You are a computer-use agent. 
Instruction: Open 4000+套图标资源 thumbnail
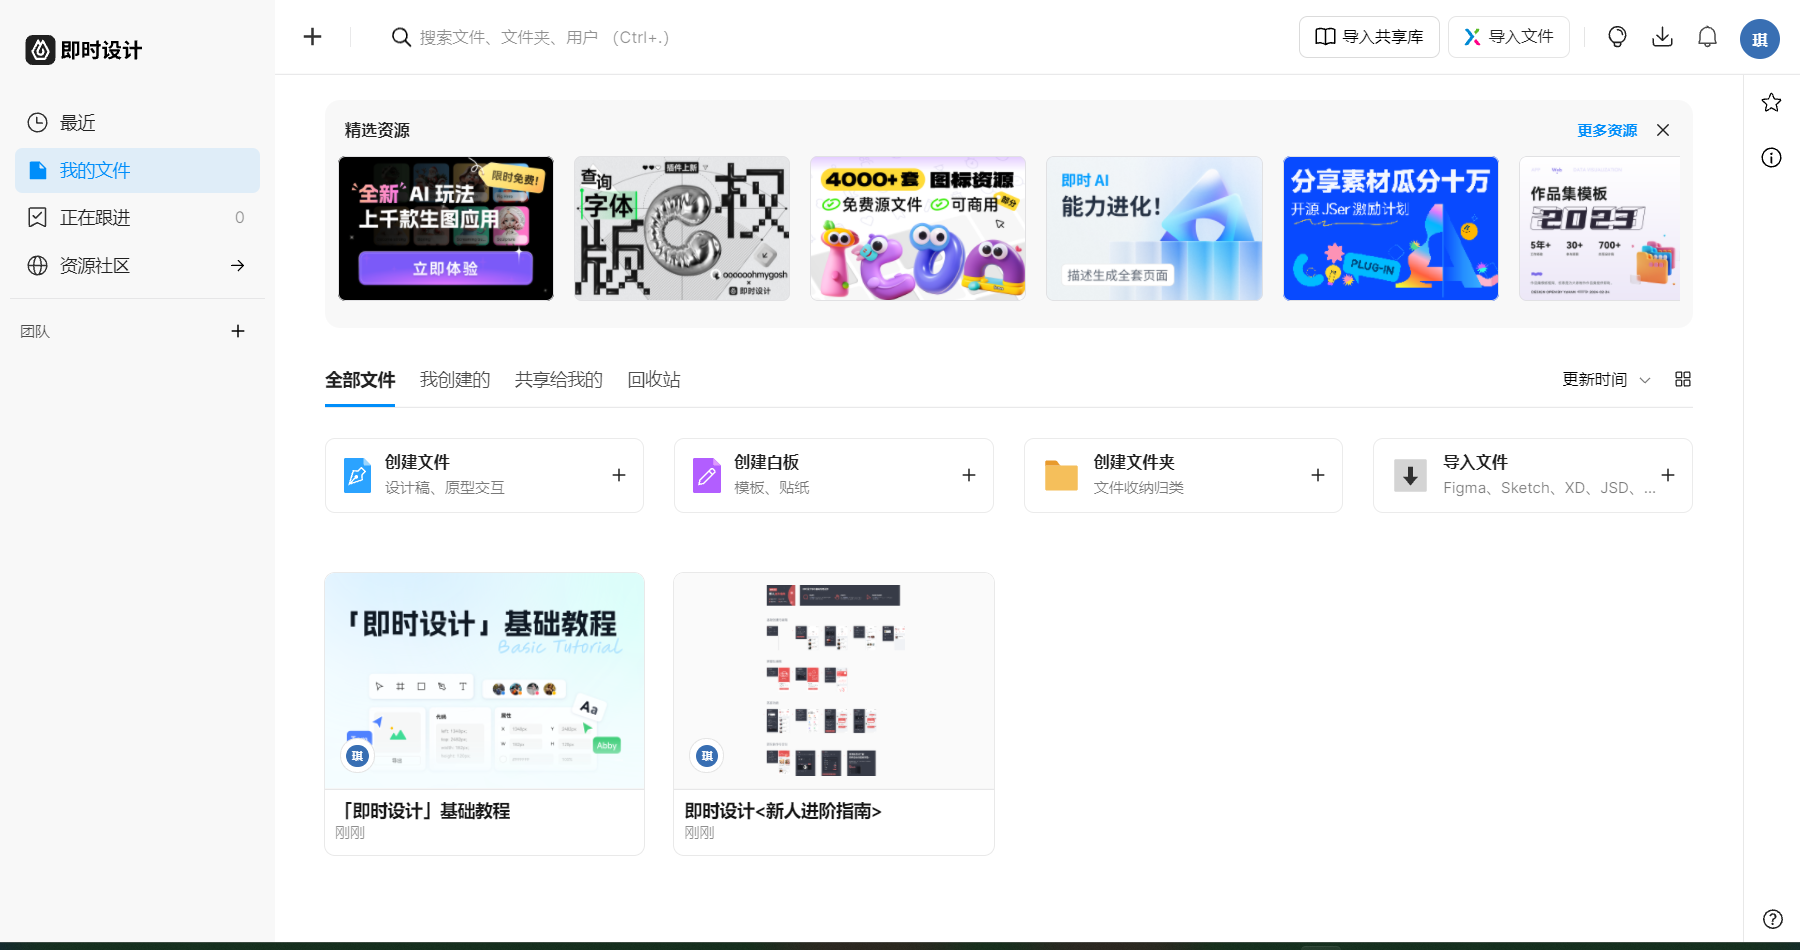[918, 228]
